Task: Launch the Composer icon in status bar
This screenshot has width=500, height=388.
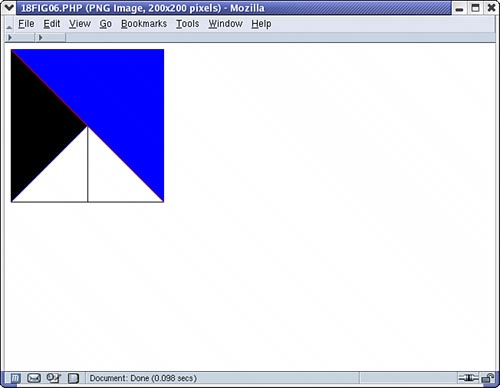Action: tap(54, 378)
